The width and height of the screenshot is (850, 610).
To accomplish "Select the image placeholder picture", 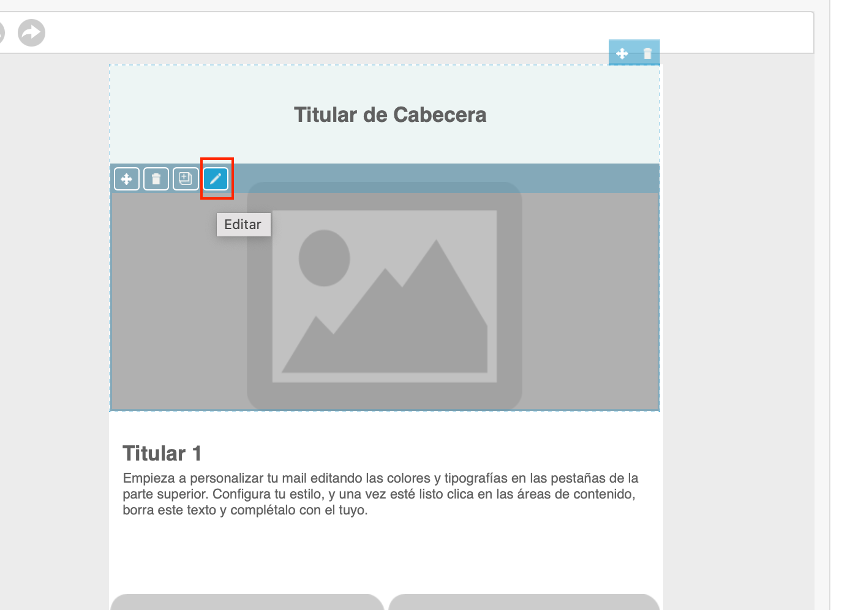I will 385,295.
